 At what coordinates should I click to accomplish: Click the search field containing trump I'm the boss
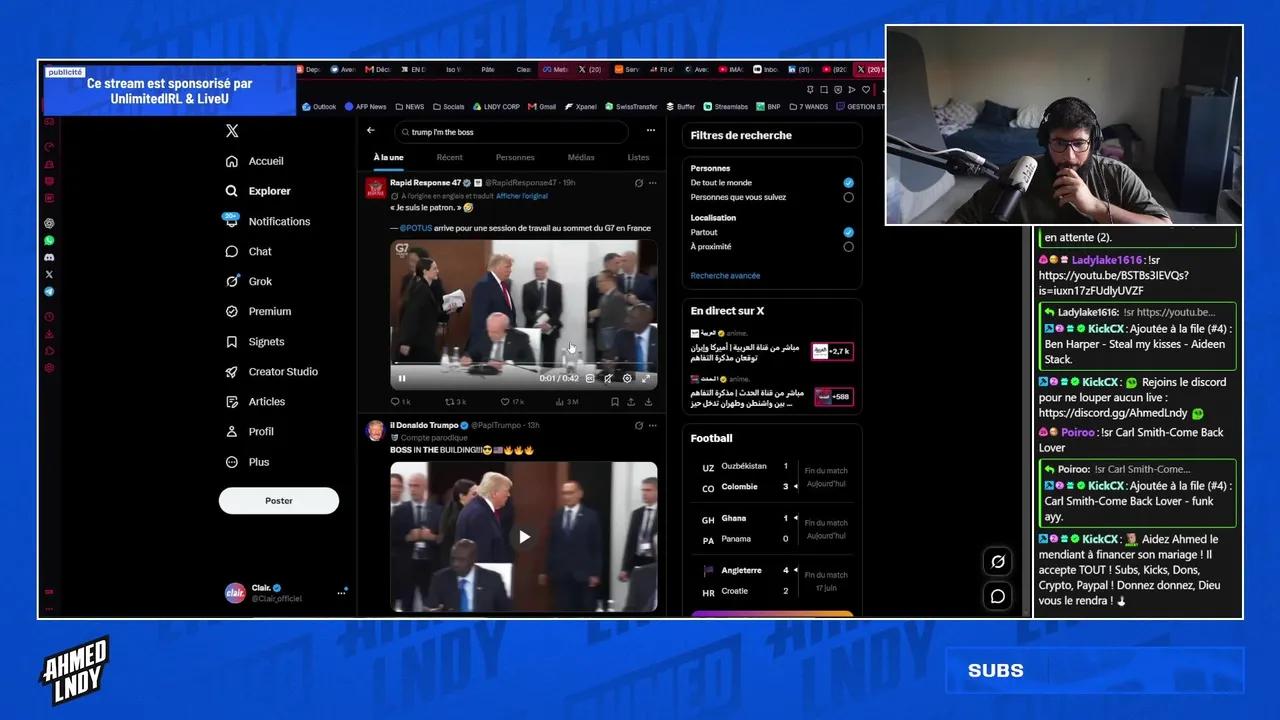511,132
